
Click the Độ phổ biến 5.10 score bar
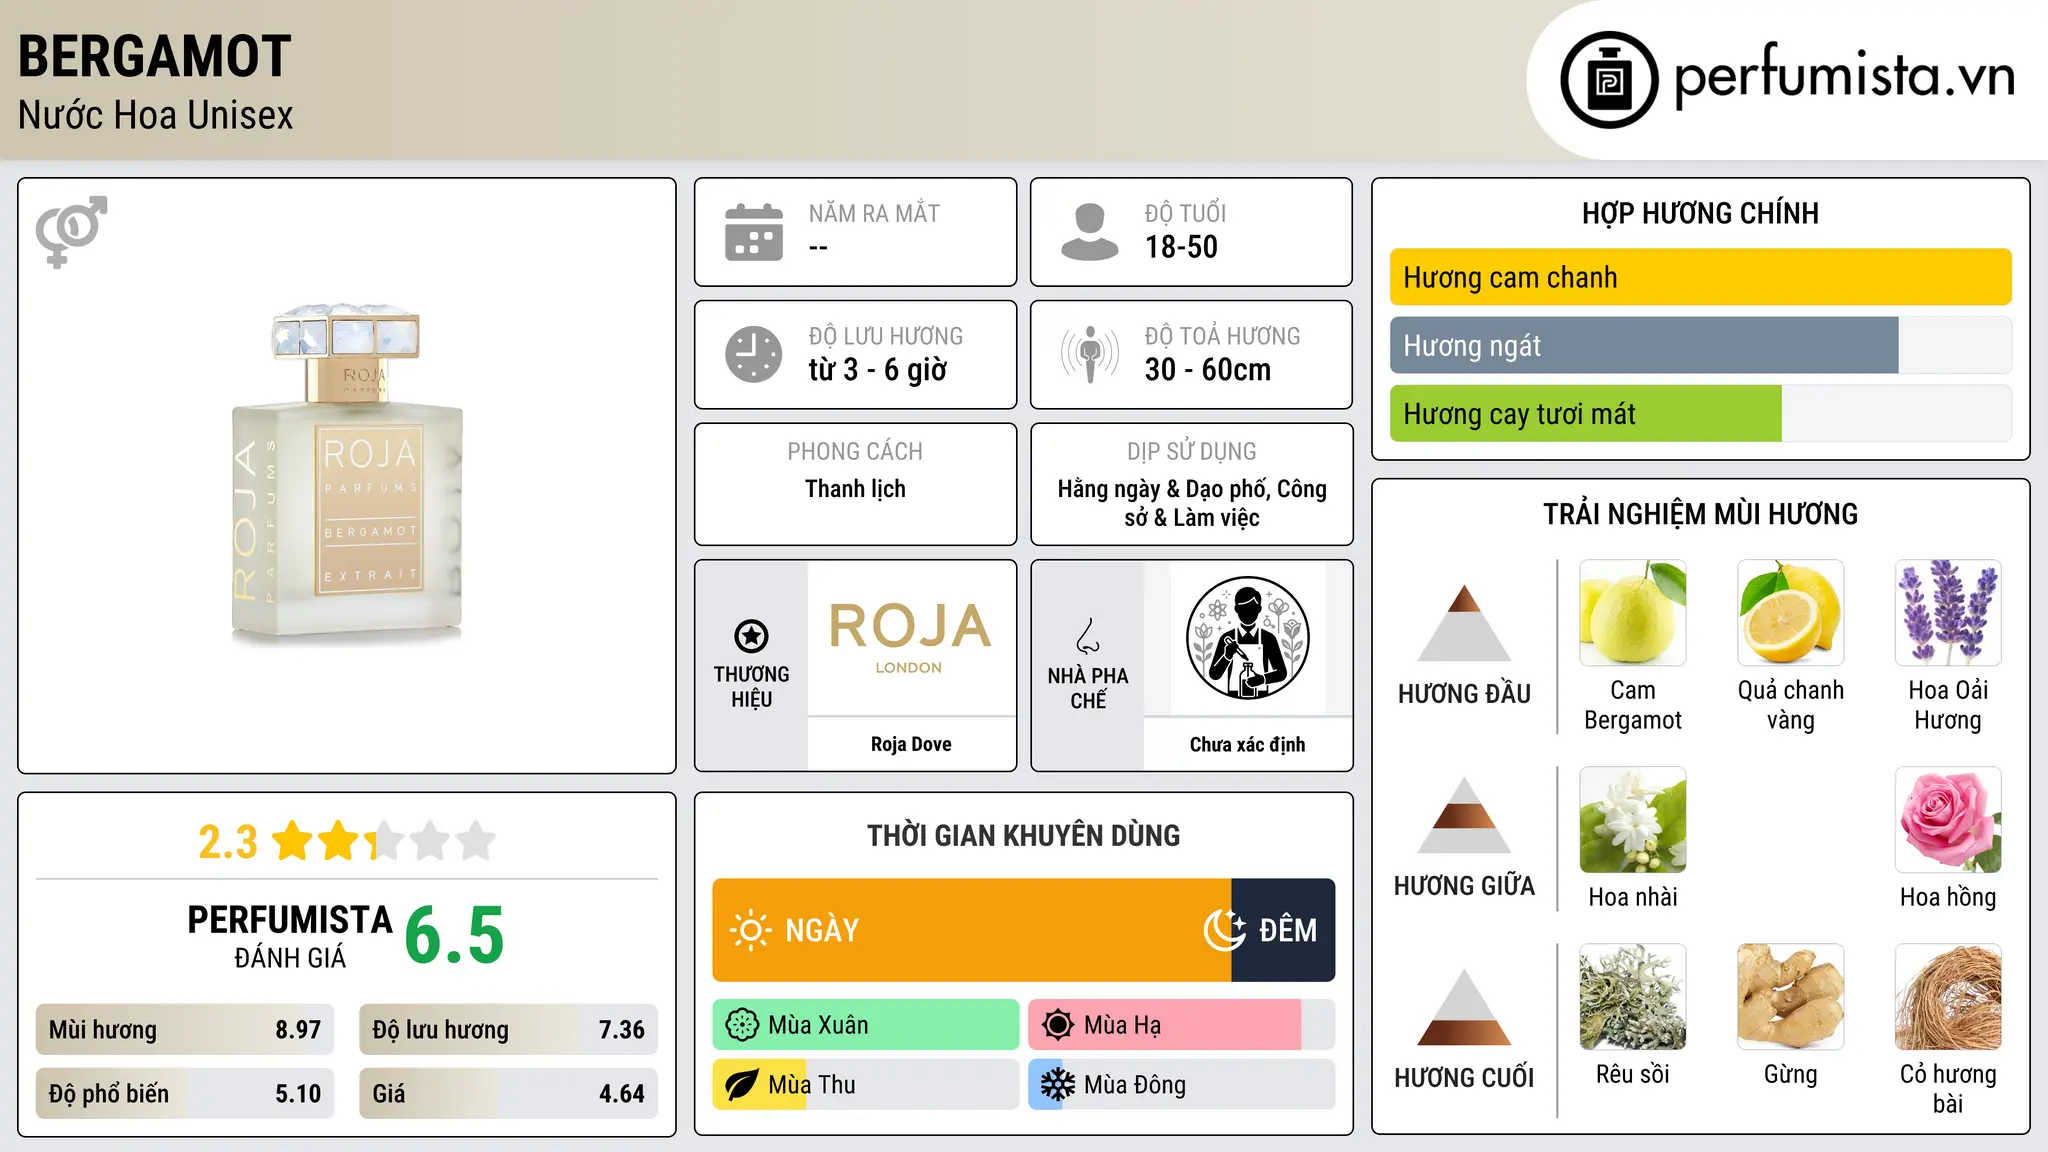(185, 1094)
